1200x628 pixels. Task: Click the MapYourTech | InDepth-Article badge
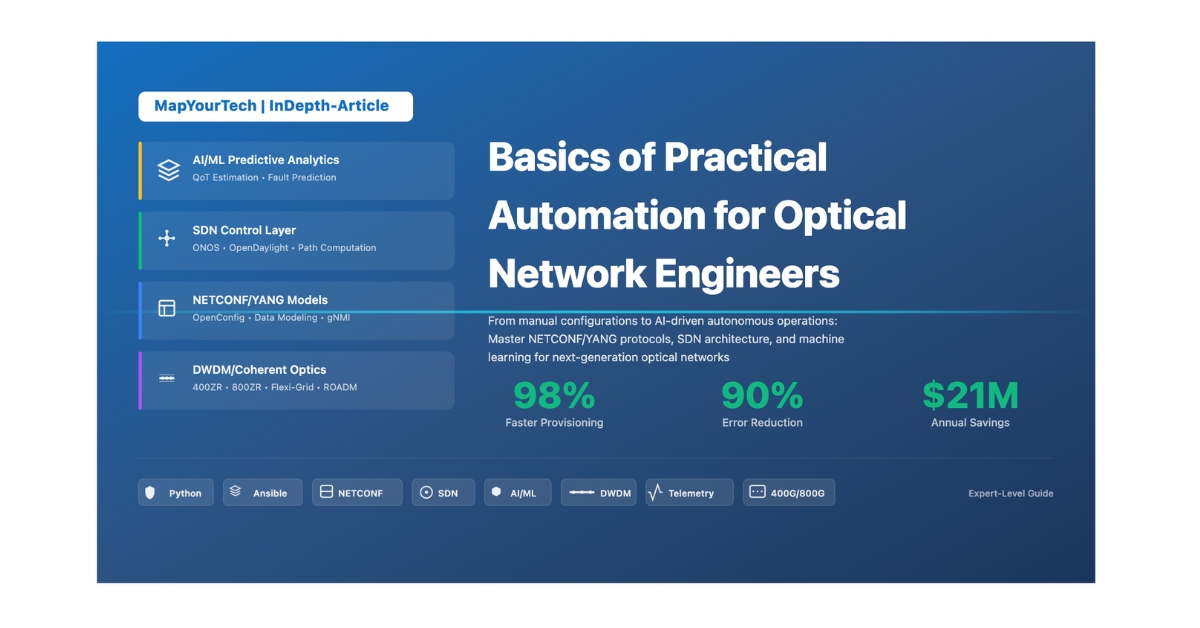coord(275,106)
